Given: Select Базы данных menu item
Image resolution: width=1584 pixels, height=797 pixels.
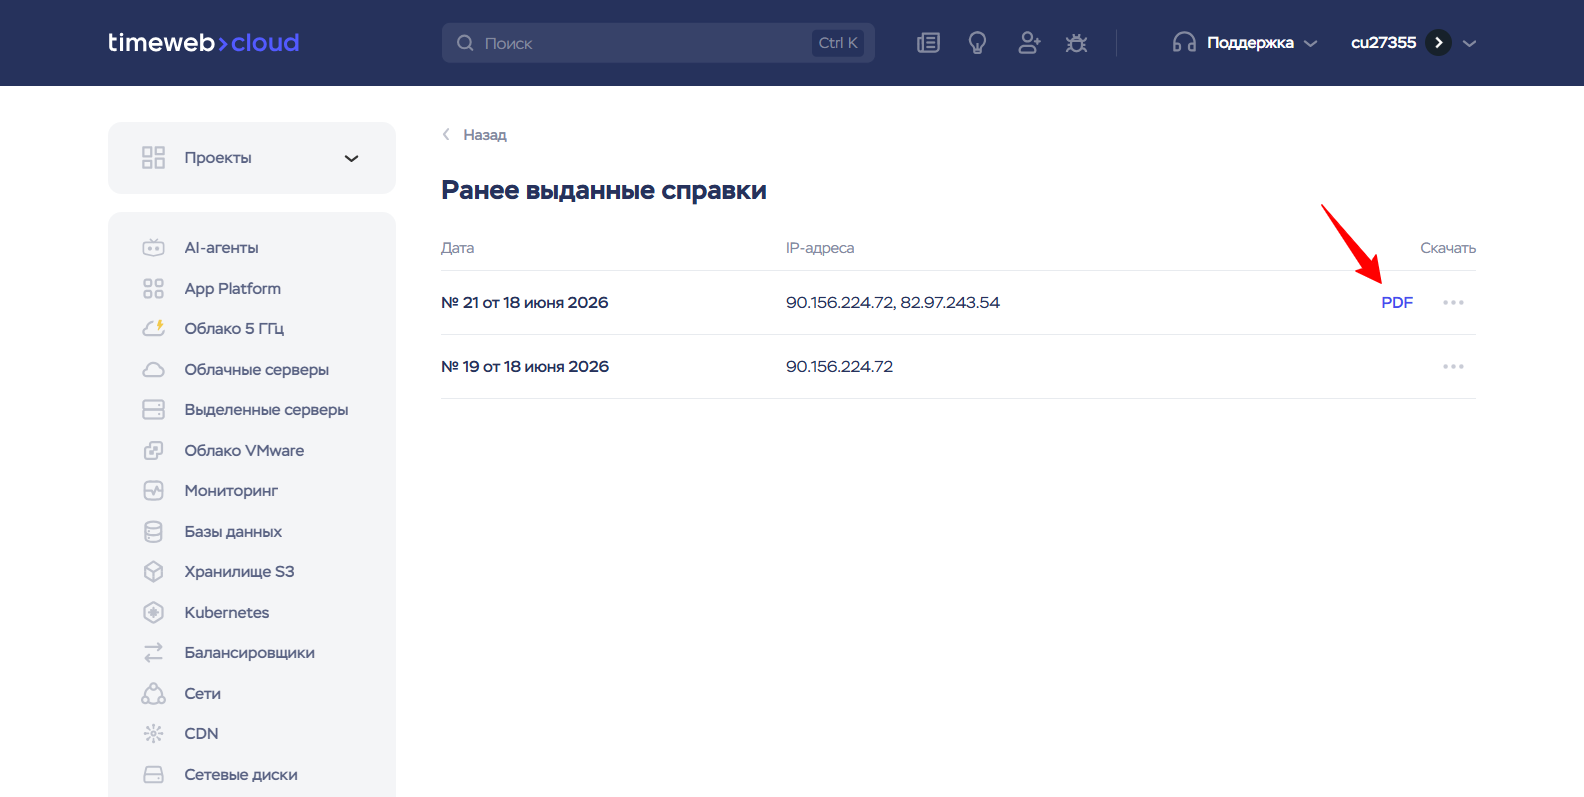Looking at the screenshot, I should click(x=233, y=531).
